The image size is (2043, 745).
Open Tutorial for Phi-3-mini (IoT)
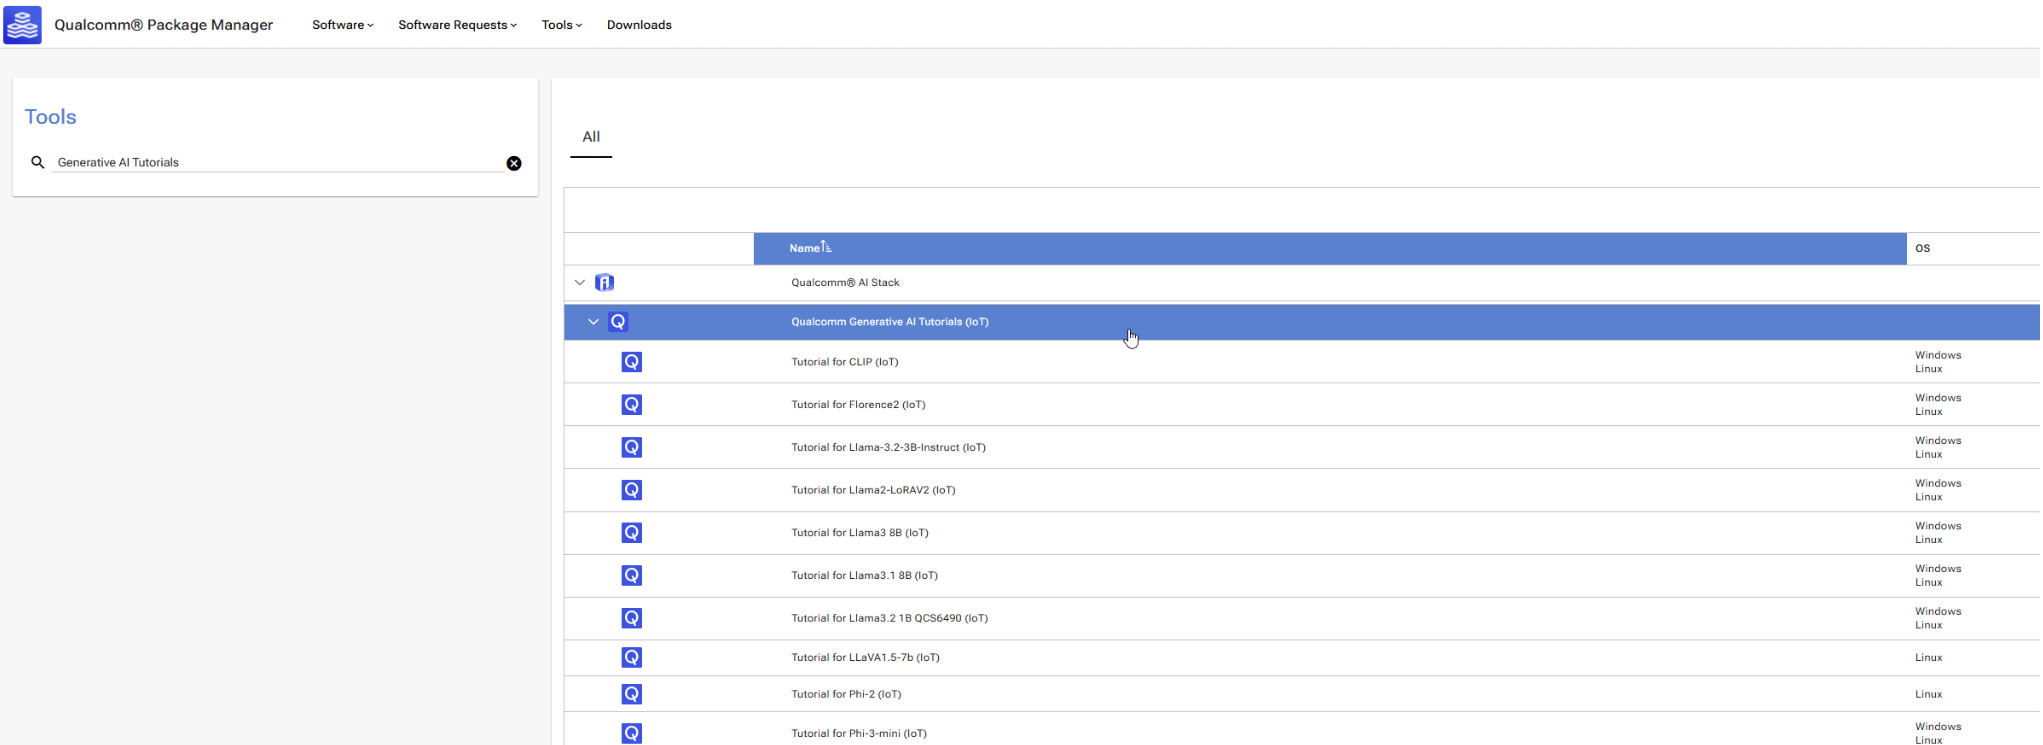[x=859, y=734]
